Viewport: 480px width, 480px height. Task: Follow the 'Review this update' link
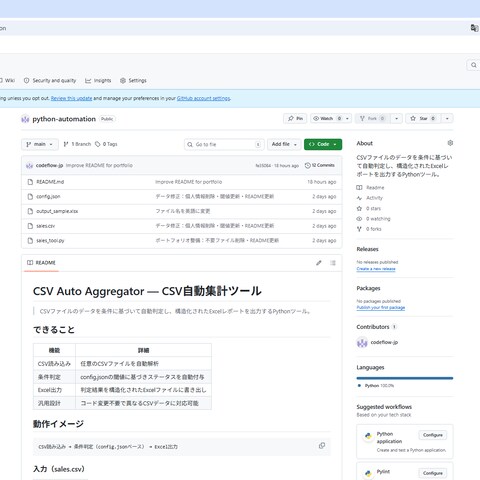click(x=71, y=98)
